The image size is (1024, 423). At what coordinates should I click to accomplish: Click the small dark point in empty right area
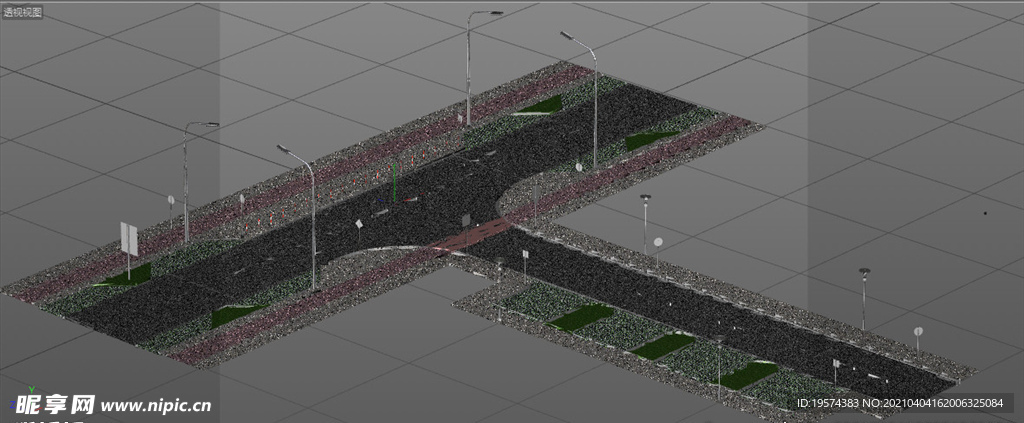pos(985,213)
